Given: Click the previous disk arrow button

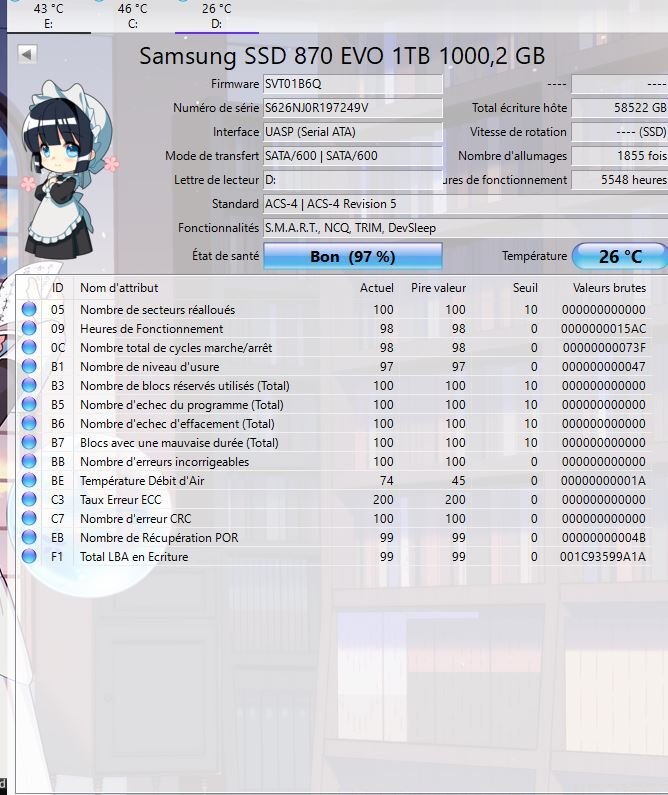Looking at the screenshot, I should pos(27,54).
